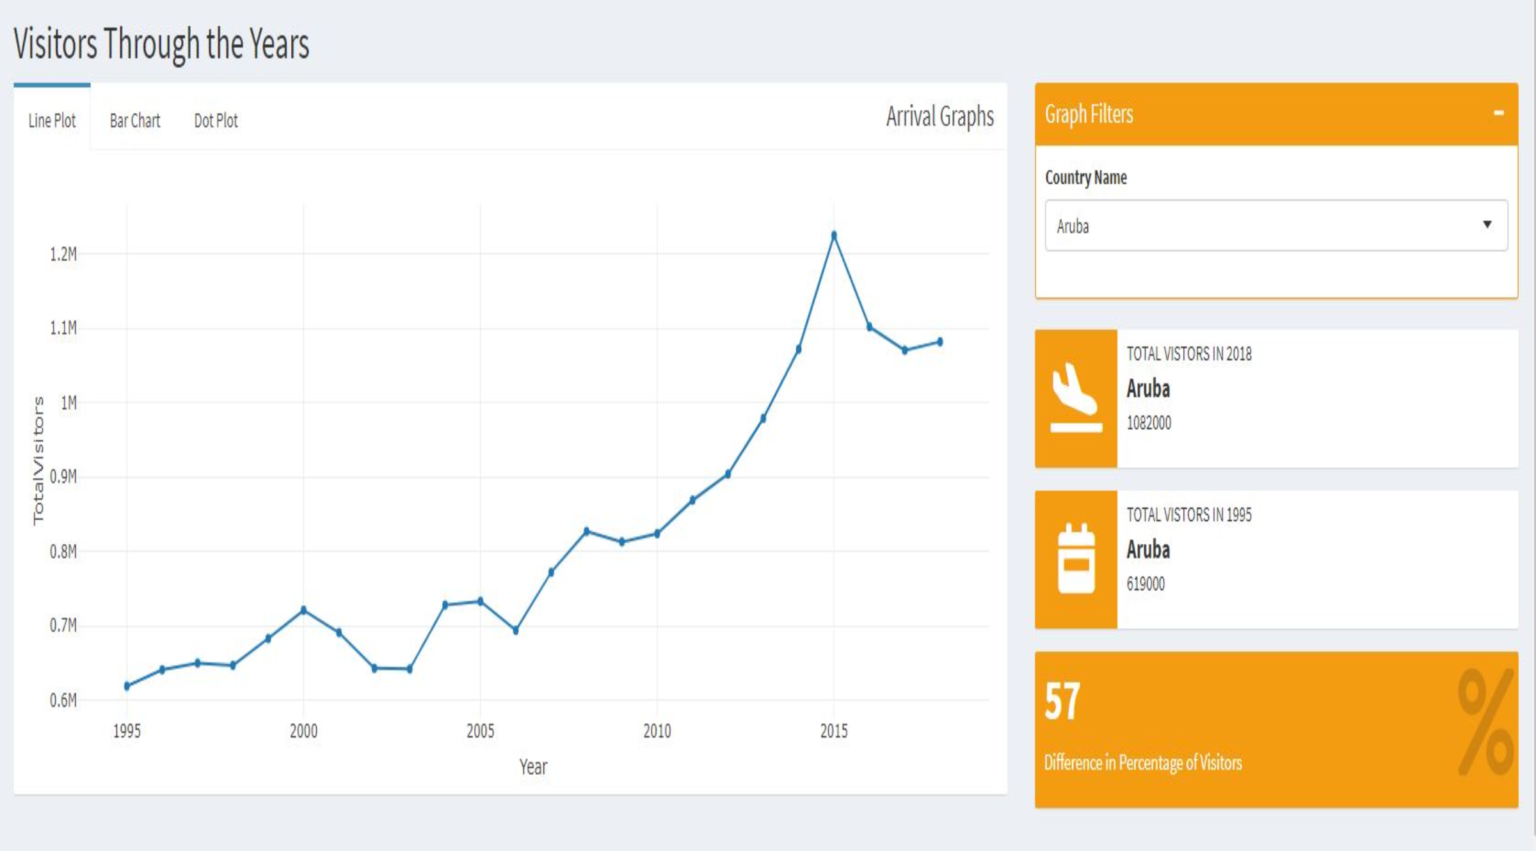Click the Graph Filters header title

point(1089,114)
